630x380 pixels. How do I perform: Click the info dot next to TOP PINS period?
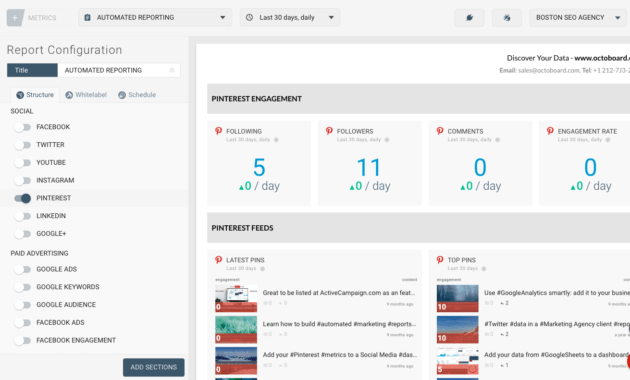coord(484,269)
